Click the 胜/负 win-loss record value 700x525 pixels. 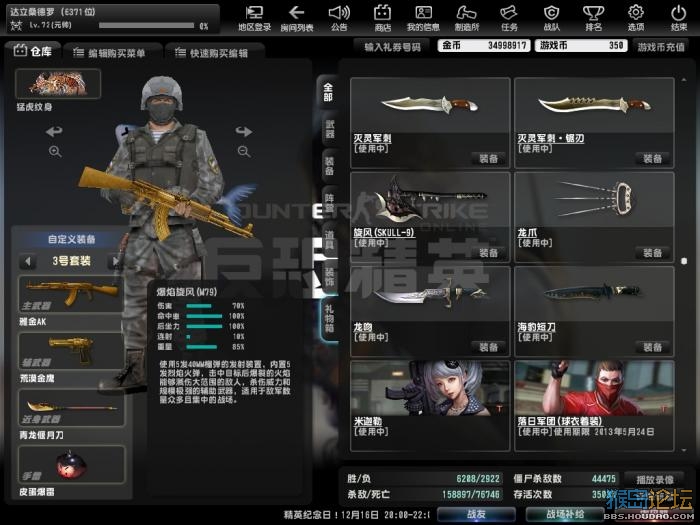[x=478, y=479]
